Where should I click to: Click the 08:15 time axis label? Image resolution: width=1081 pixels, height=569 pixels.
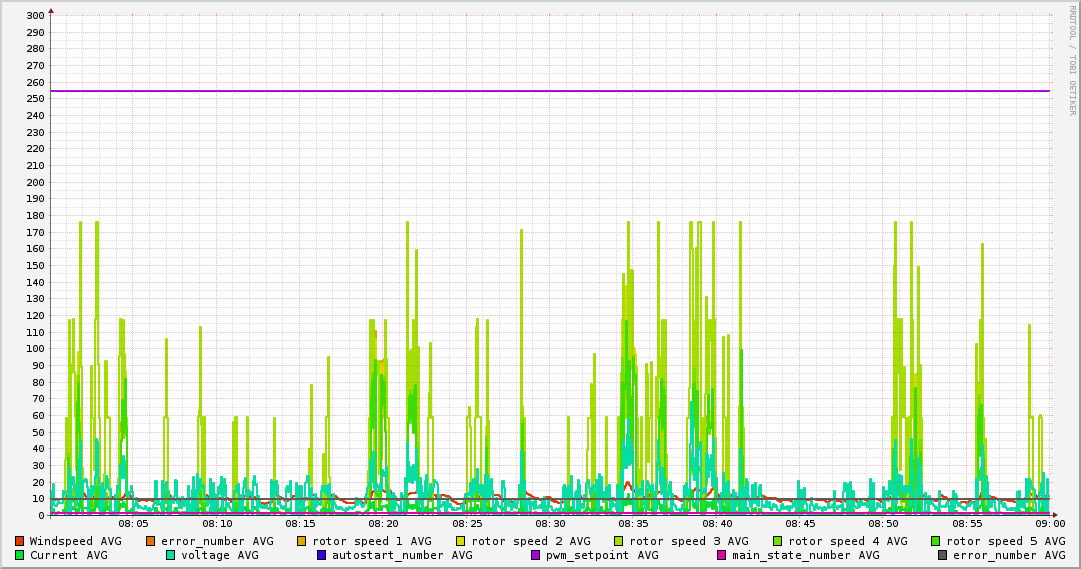coord(300,524)
